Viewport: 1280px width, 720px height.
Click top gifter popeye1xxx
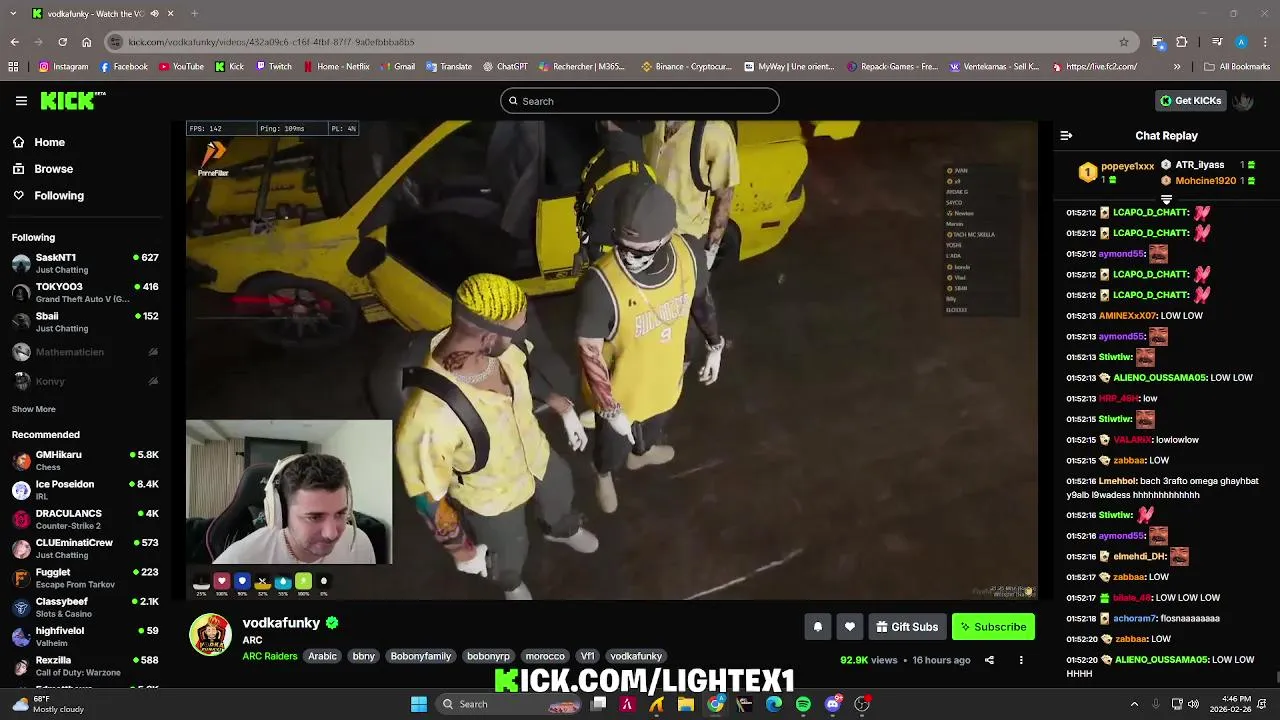click(x=1127, y=166)
